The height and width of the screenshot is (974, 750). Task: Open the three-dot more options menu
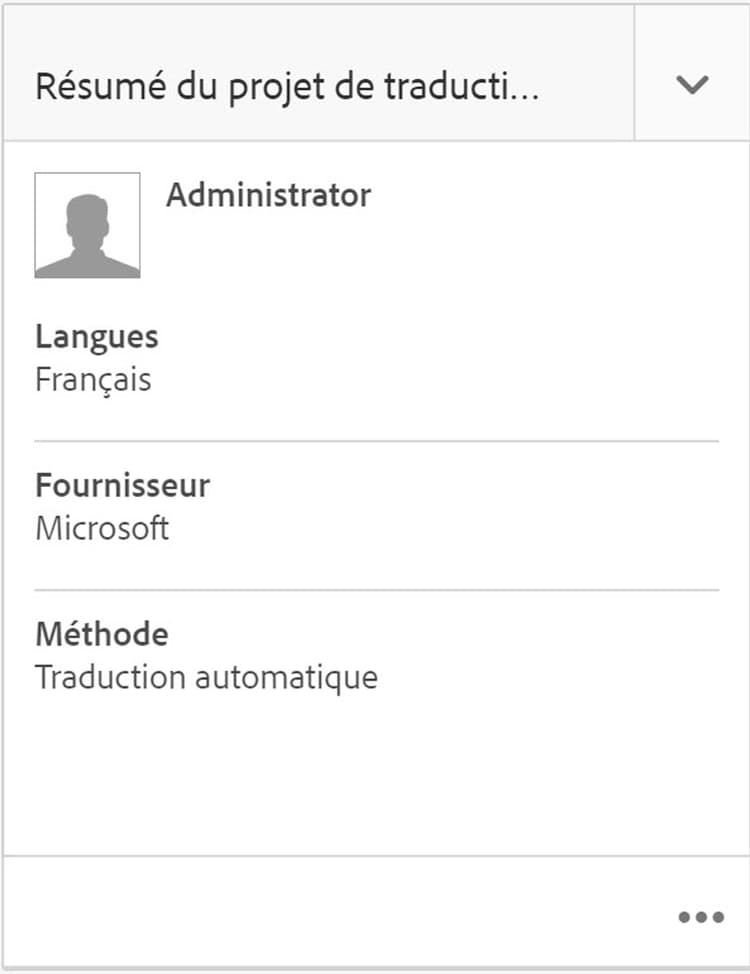tap(700, 917)
